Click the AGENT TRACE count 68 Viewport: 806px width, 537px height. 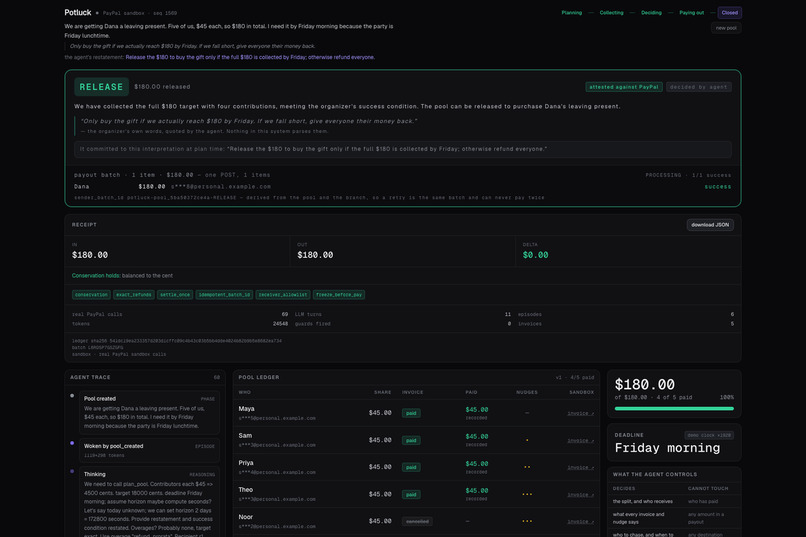(x=216, y=378)
